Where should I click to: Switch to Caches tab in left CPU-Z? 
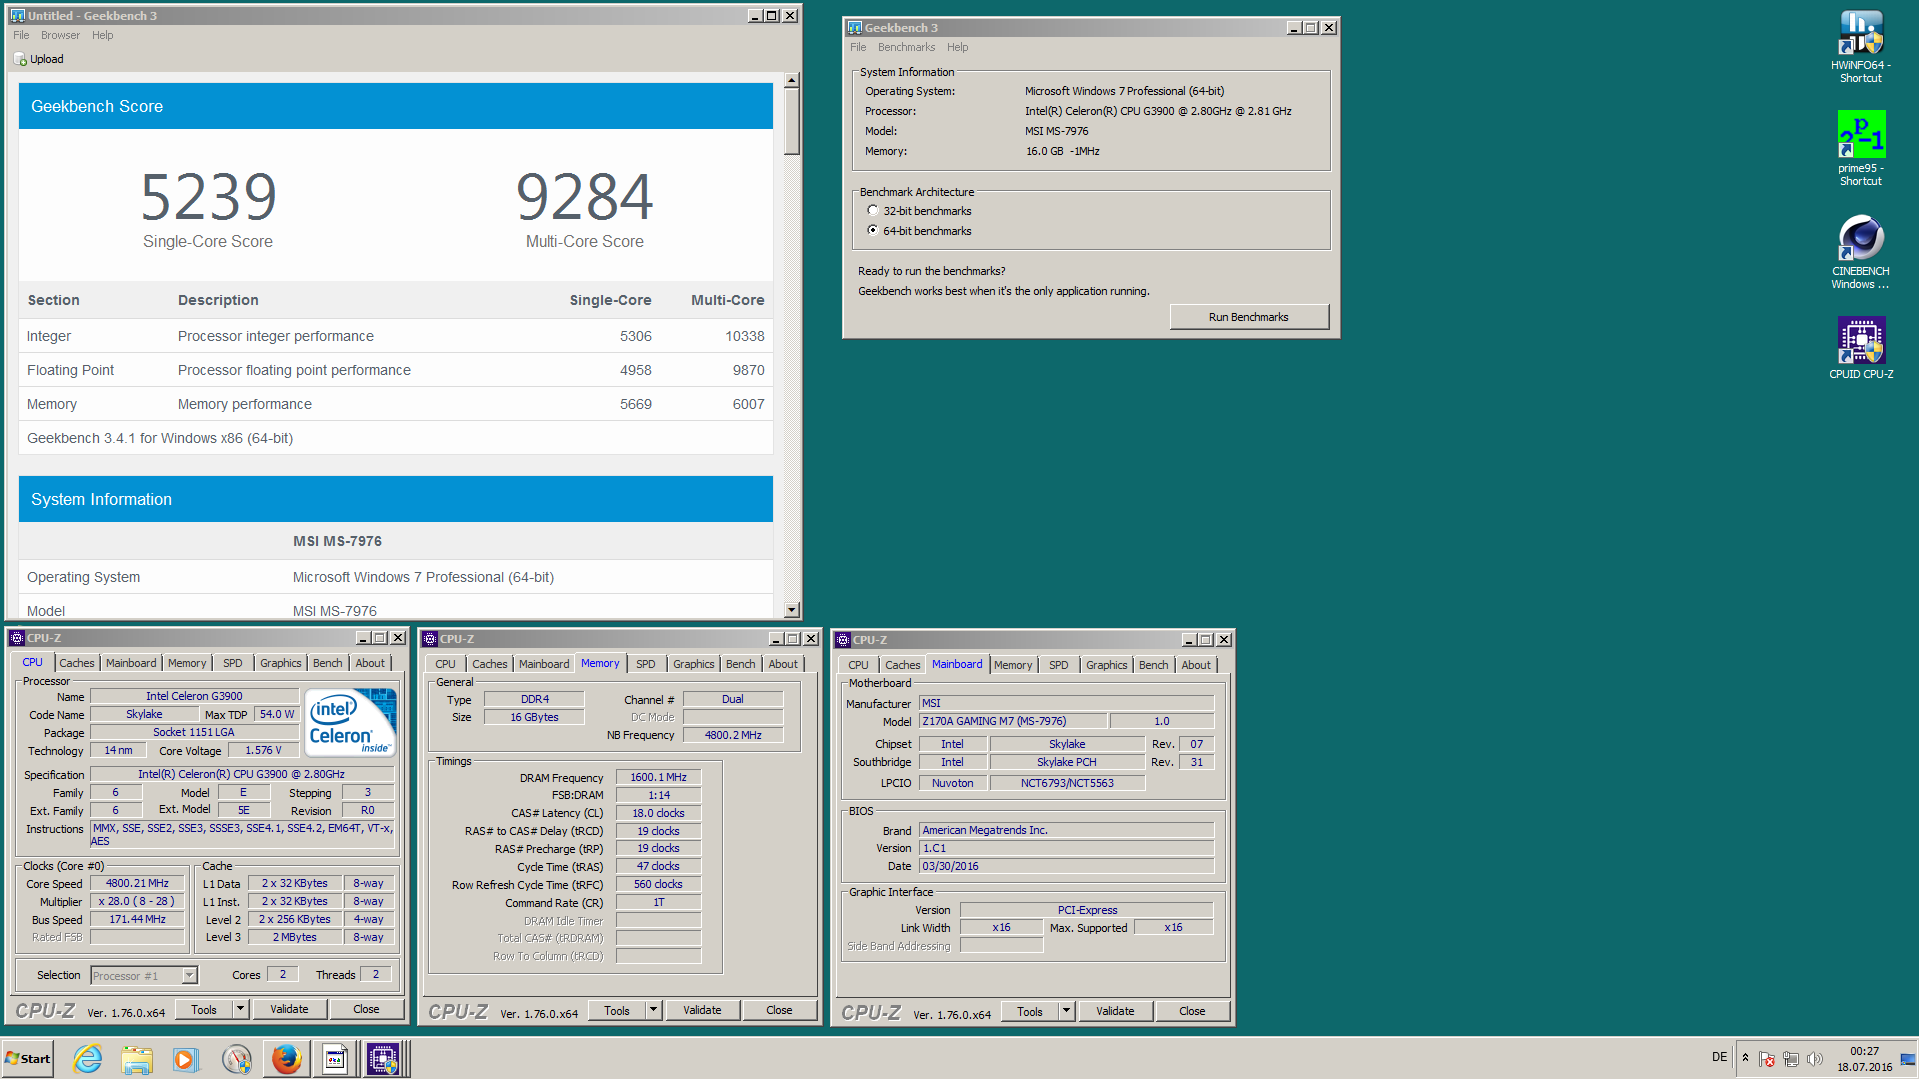pyautogui.click(x=77, y=663)
